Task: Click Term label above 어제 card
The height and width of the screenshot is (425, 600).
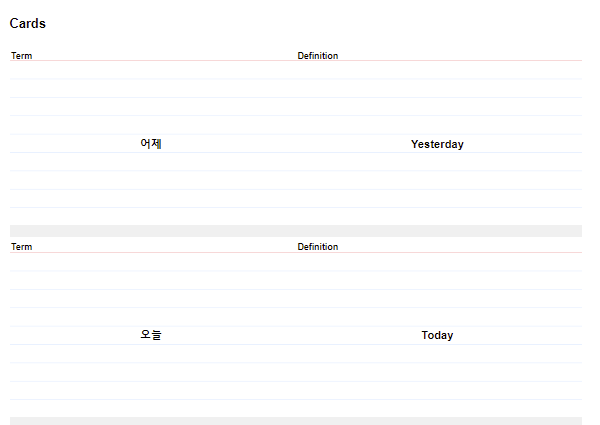Action: coord(21,56)
